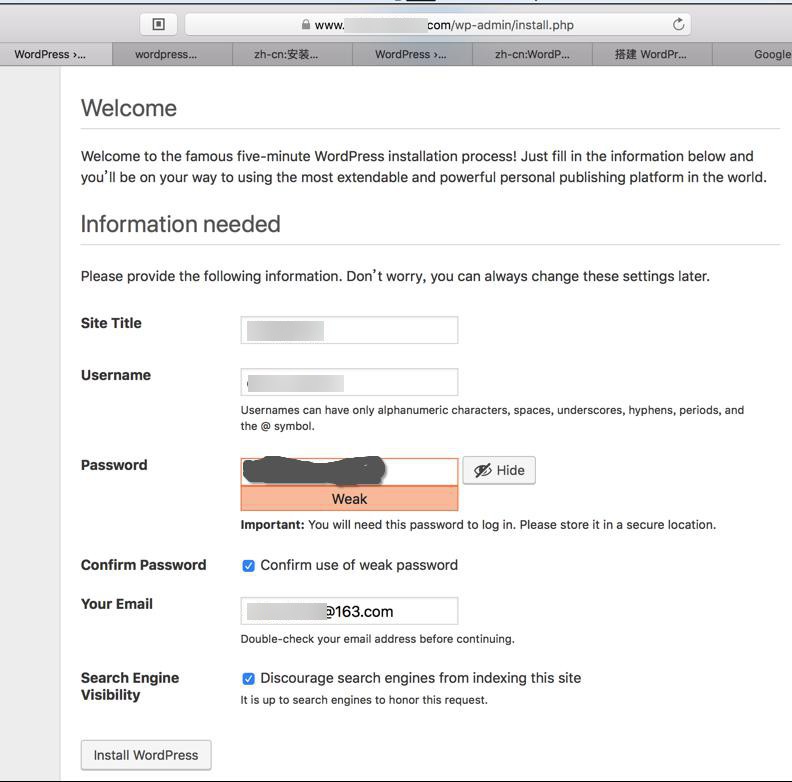Click "Double-check your email address" hint text
792x782 pixels.
coord(377,639)
